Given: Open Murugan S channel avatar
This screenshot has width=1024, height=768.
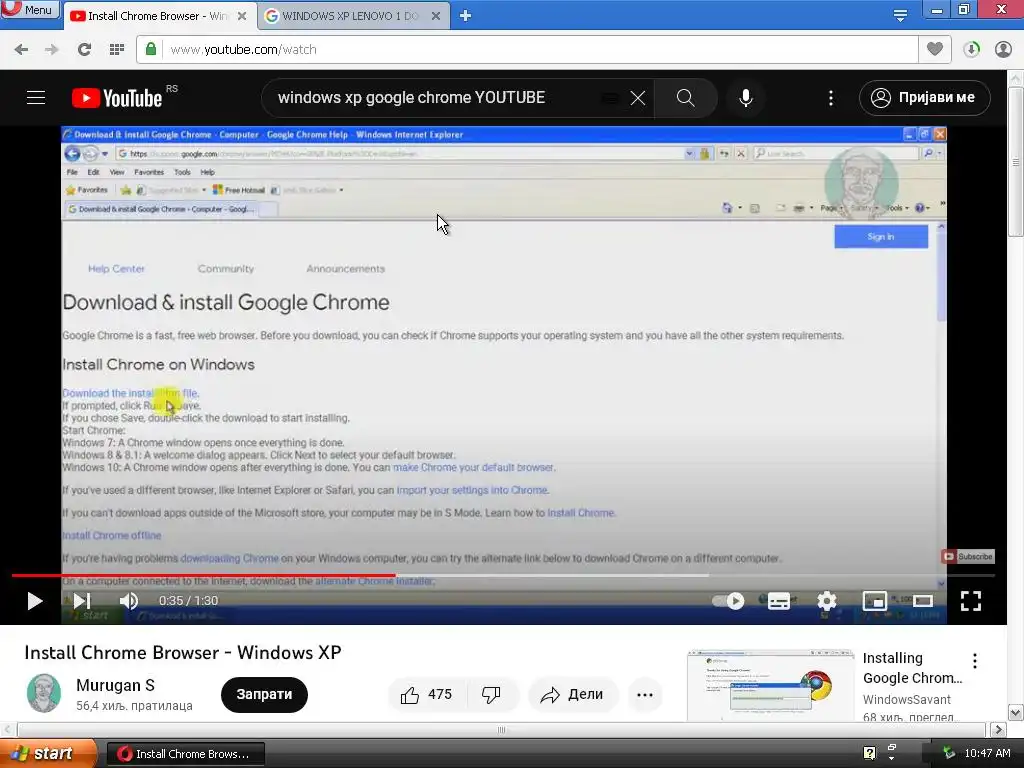Looking at the screenshot, I should [44, 694].
